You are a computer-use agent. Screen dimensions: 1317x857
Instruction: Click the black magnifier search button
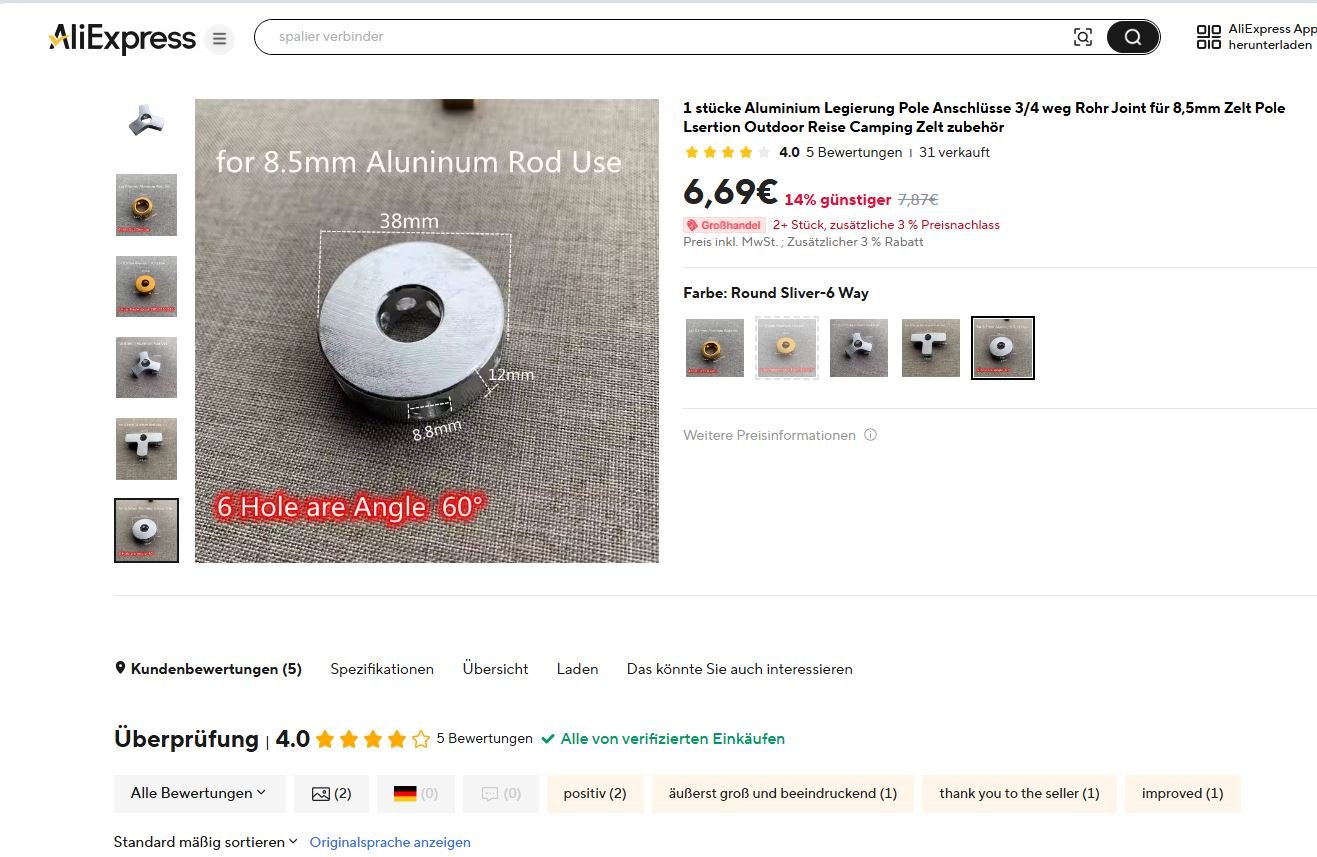point(1132,38)
